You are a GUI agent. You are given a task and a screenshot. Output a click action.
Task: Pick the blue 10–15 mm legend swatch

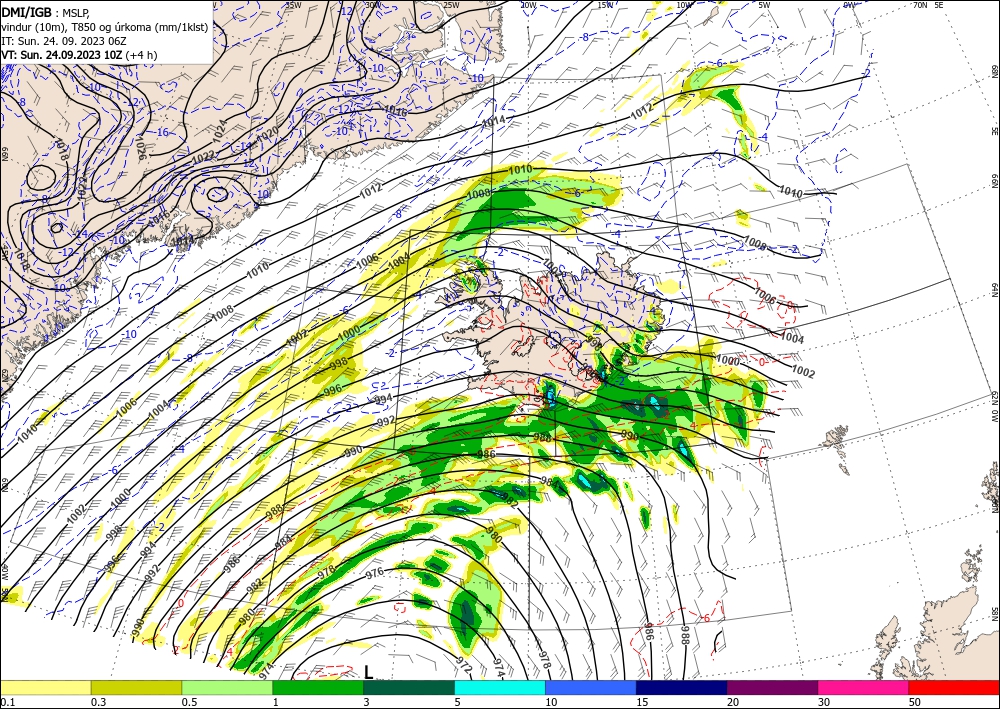point(591,687)
